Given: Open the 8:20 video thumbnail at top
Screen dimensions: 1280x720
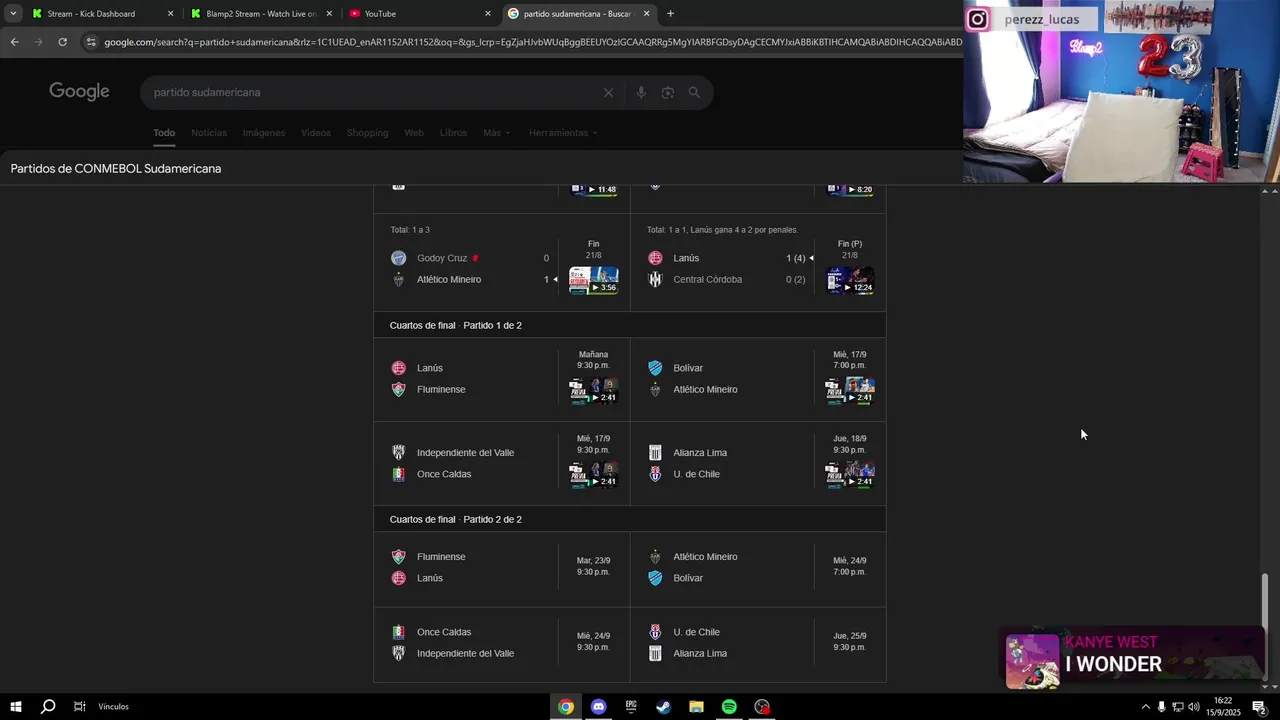Looking at the screenshot, I should pos(850,189).
